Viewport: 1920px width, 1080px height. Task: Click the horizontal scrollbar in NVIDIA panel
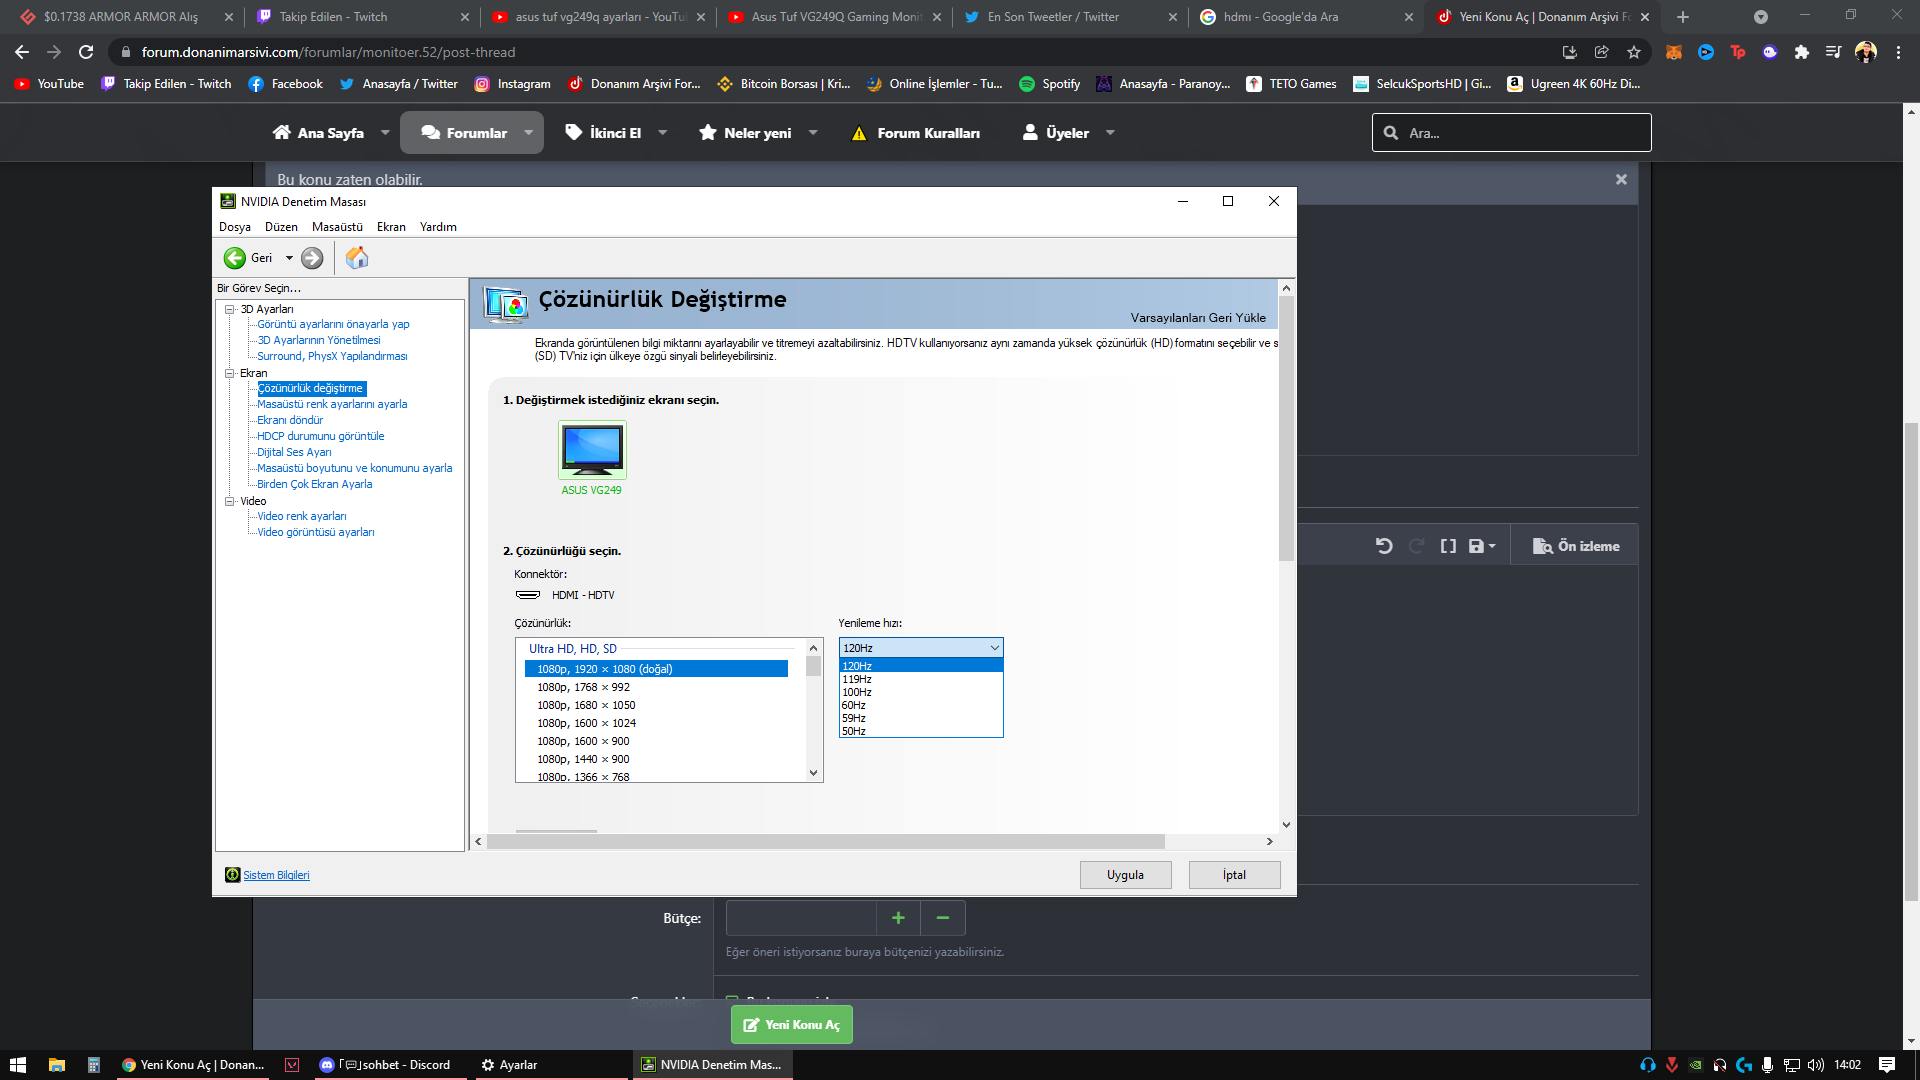pyautogui.click(x=825, y=841)
